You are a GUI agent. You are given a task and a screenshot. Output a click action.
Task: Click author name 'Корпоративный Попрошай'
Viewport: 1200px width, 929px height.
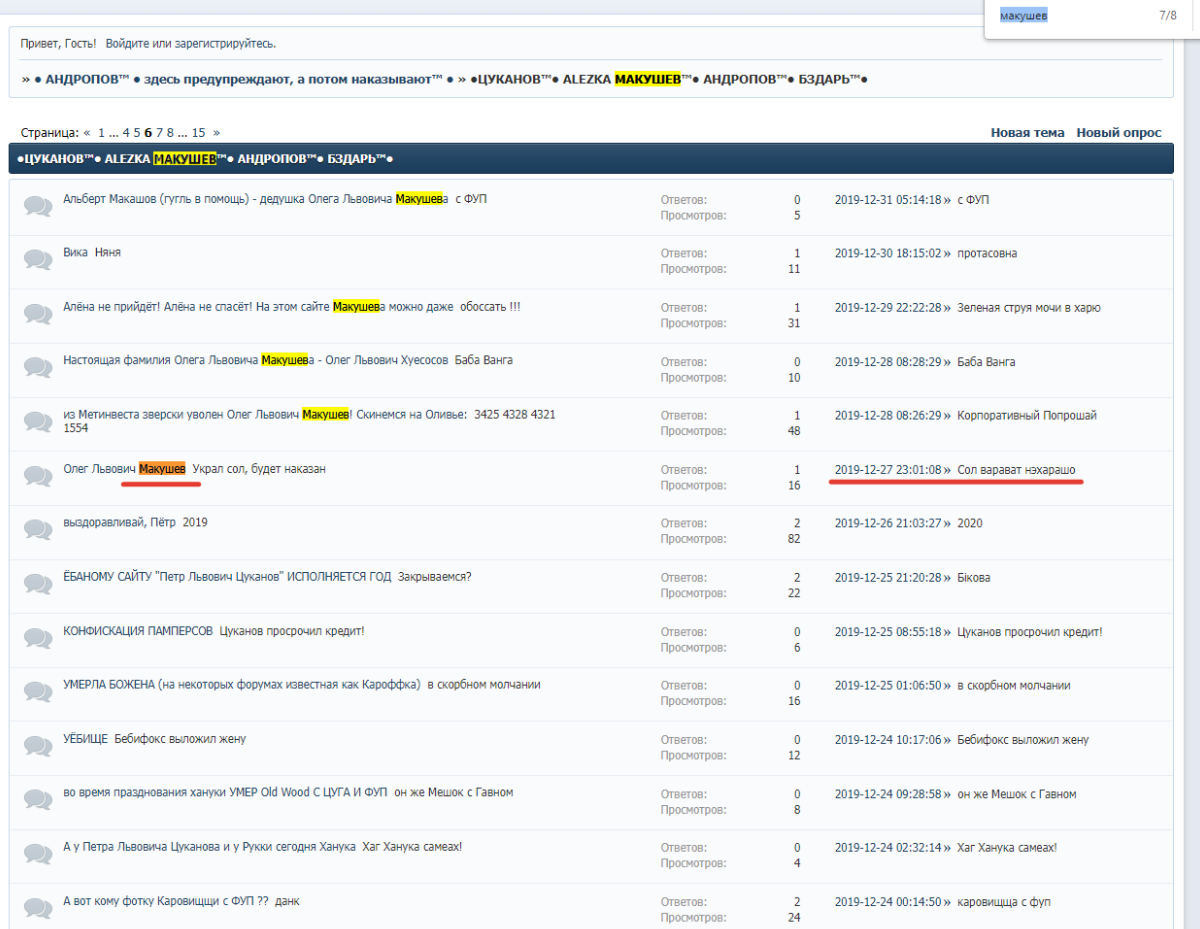(1027, 416)
